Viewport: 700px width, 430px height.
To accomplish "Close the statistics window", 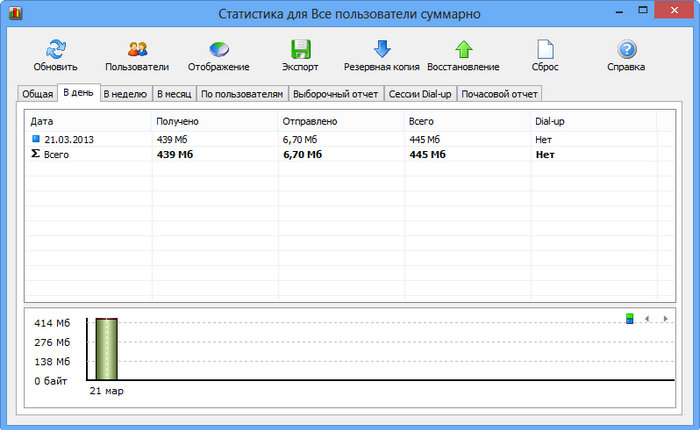I will point(674,10).
